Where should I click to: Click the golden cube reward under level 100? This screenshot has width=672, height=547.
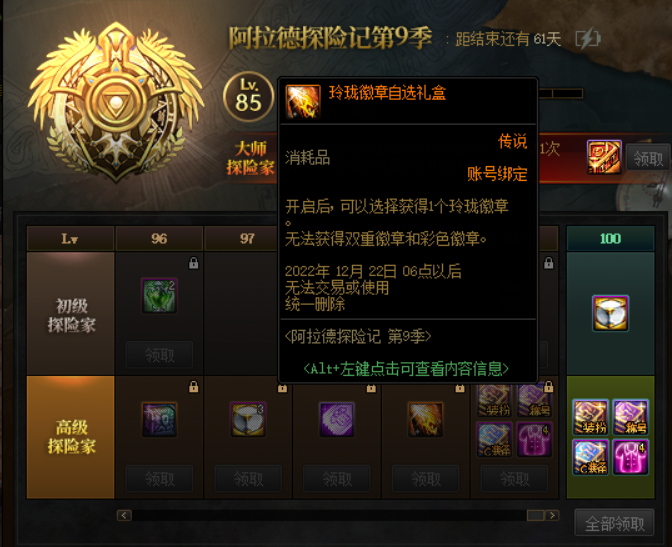click(610, 313)
